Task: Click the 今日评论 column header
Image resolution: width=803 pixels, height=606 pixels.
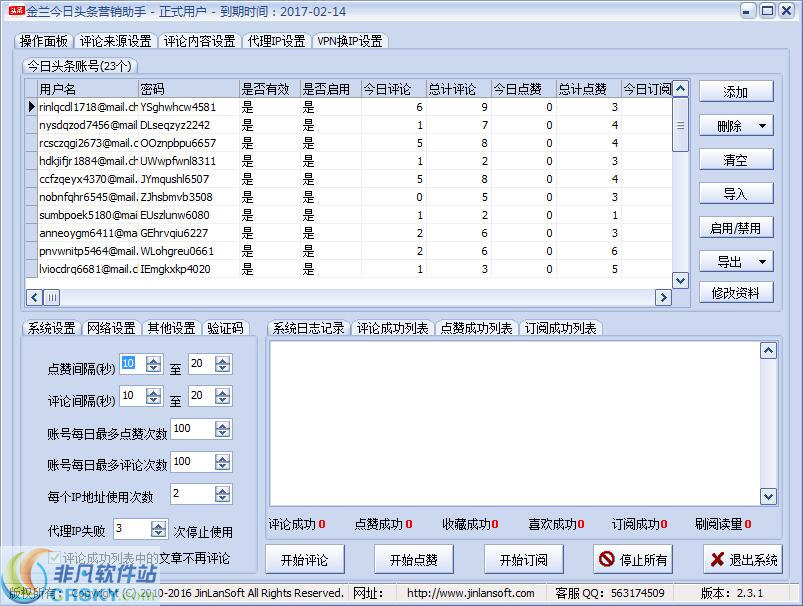Action: (393, 89)
